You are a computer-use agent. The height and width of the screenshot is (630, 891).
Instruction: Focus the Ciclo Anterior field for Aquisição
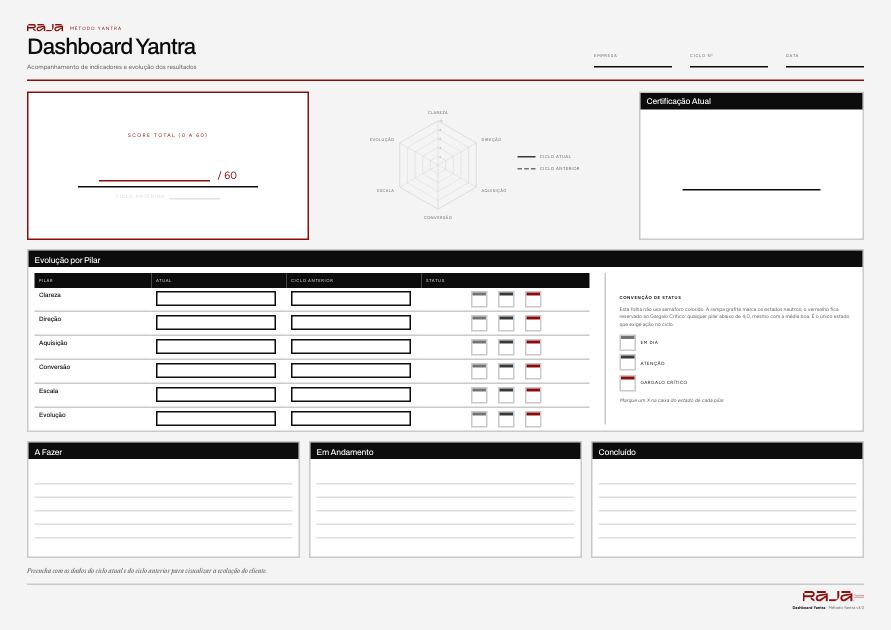click(351, 346)
